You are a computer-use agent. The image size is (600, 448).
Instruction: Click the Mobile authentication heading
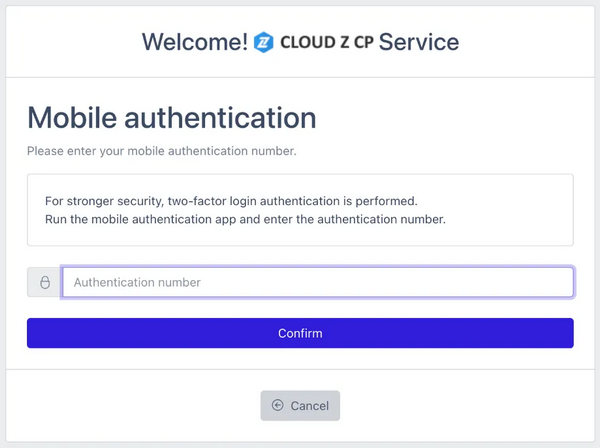click(x=172, y=117)
